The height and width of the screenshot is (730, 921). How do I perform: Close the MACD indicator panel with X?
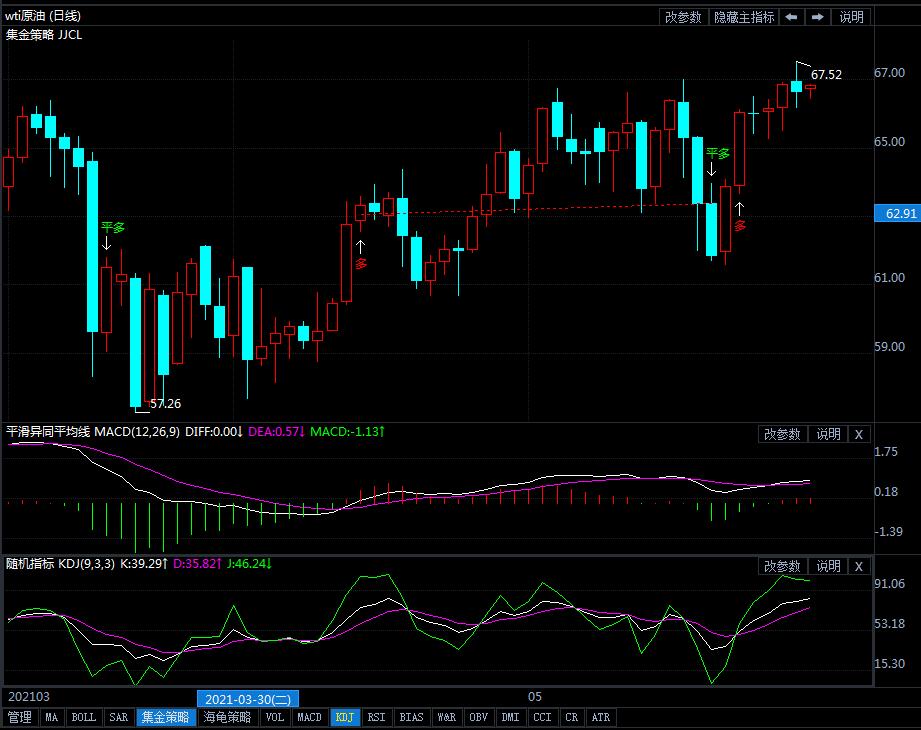859,434
